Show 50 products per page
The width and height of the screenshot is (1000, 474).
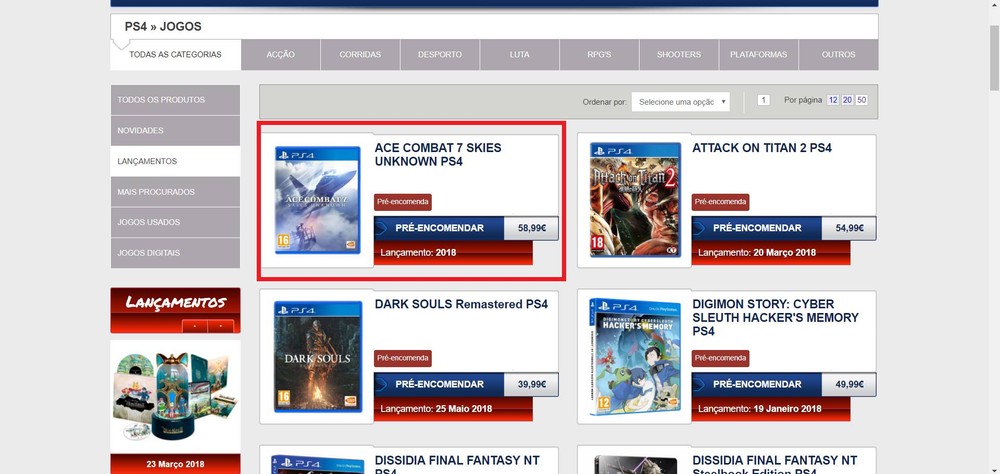click(862, 100)
